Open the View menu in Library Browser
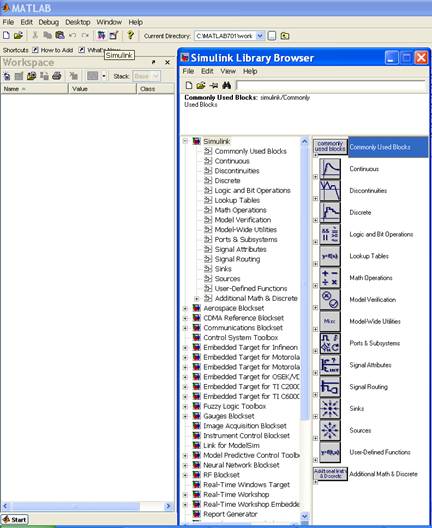 (228, 71)
